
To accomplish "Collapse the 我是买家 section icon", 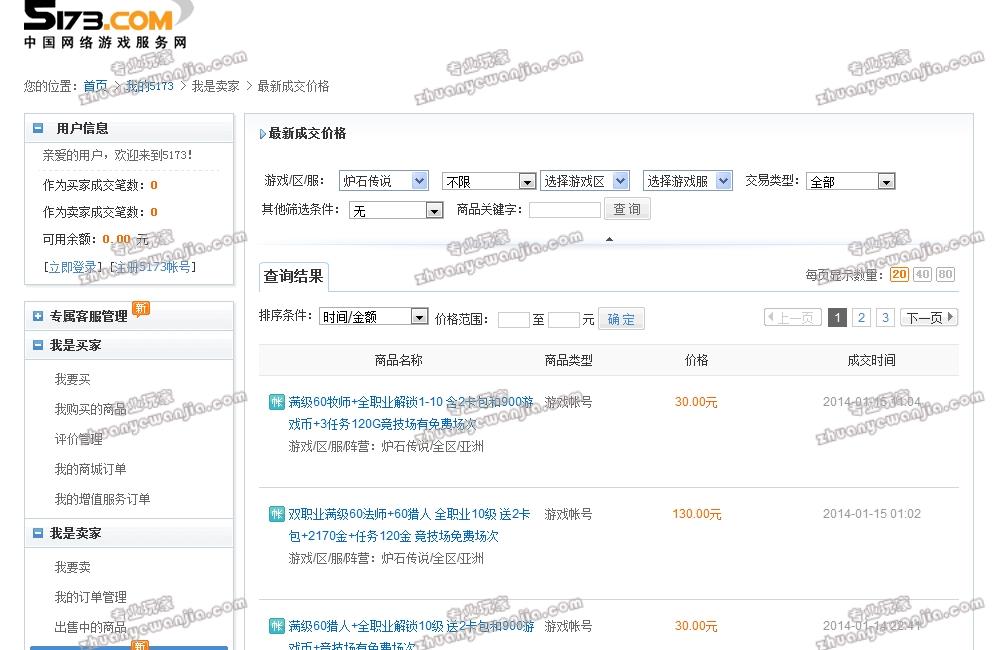I will click(x=38, y=345).
